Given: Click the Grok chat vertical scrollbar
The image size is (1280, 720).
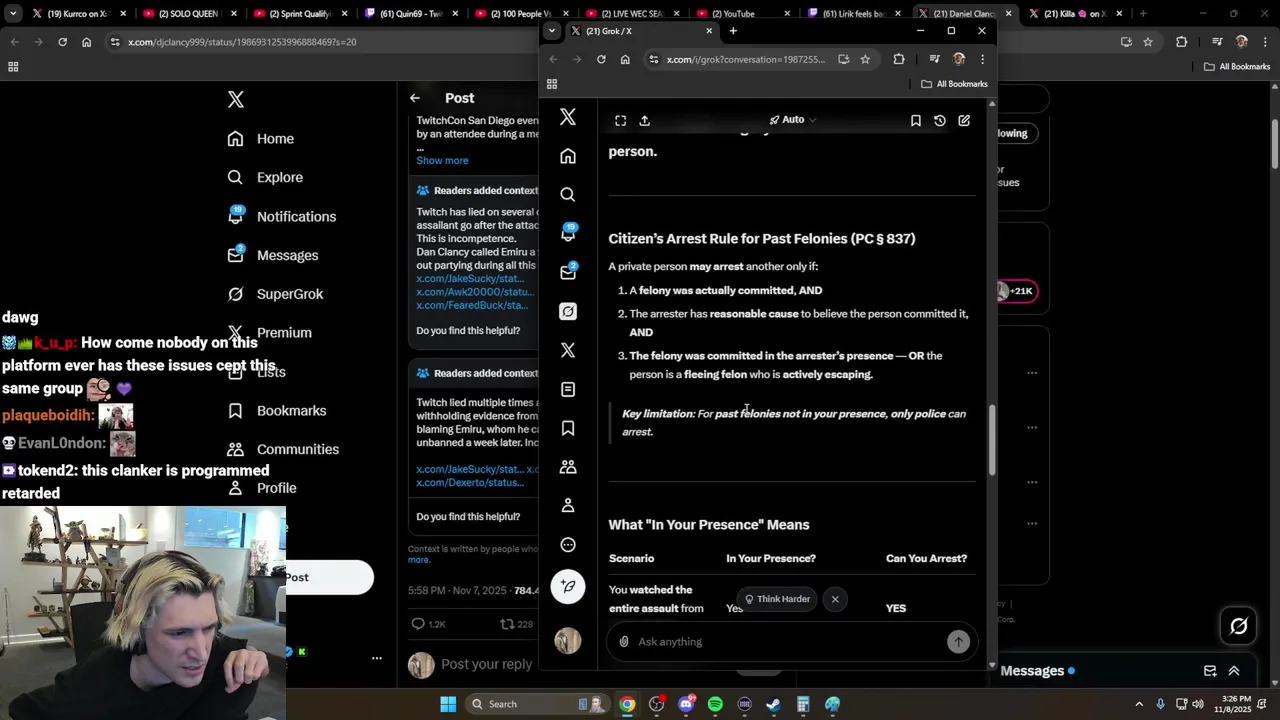Looking at the screenshot, I should (992, 440).
